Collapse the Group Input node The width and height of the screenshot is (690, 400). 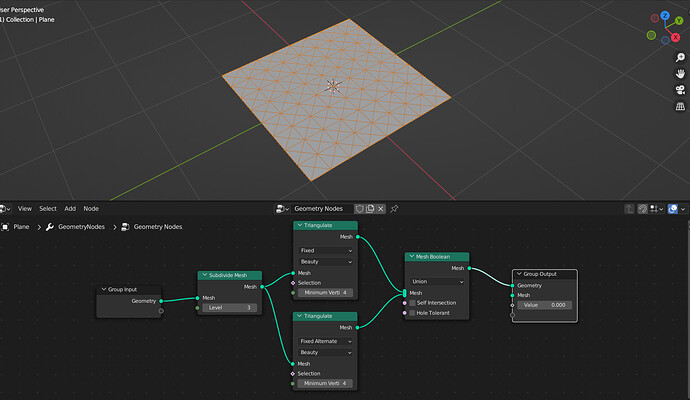[x=104, y=289]
